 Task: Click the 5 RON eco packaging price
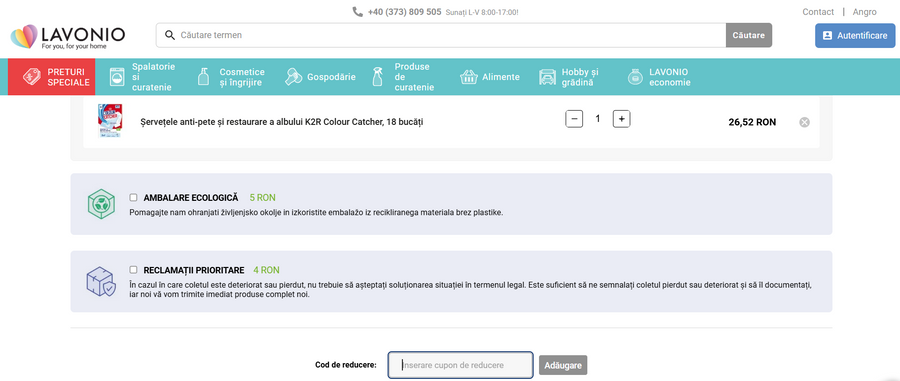[262, 197]
